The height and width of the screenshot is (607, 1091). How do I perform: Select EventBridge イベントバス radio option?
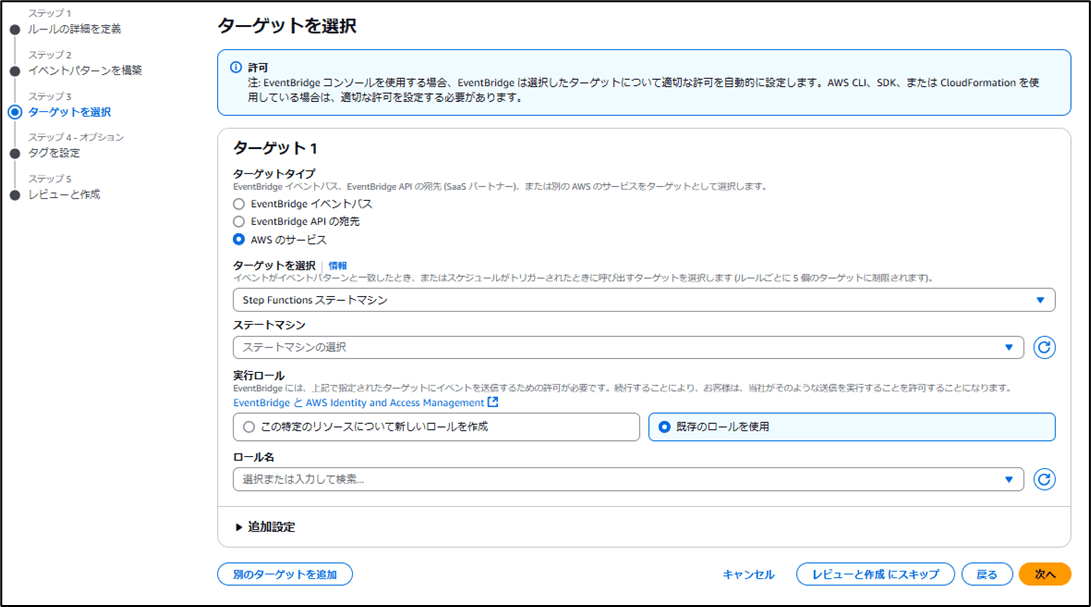point(239,204)
